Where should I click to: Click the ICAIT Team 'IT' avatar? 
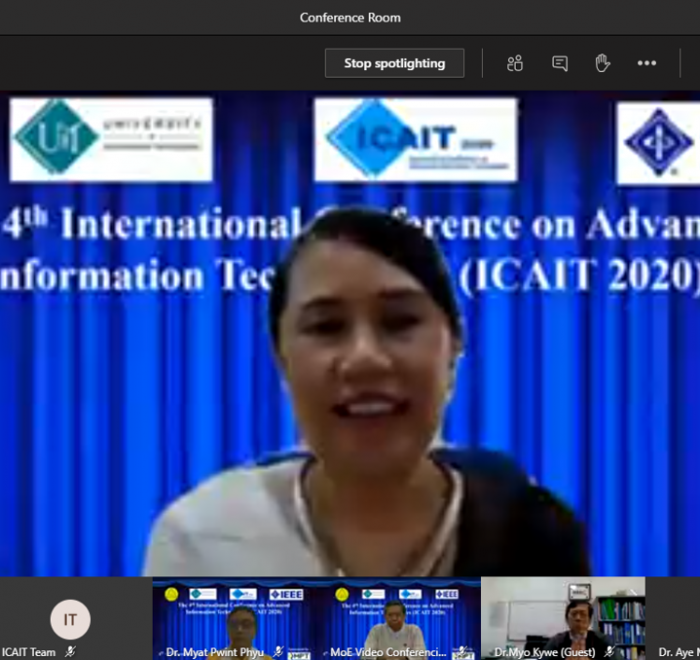pyautogui.click(x=70, y=619)
